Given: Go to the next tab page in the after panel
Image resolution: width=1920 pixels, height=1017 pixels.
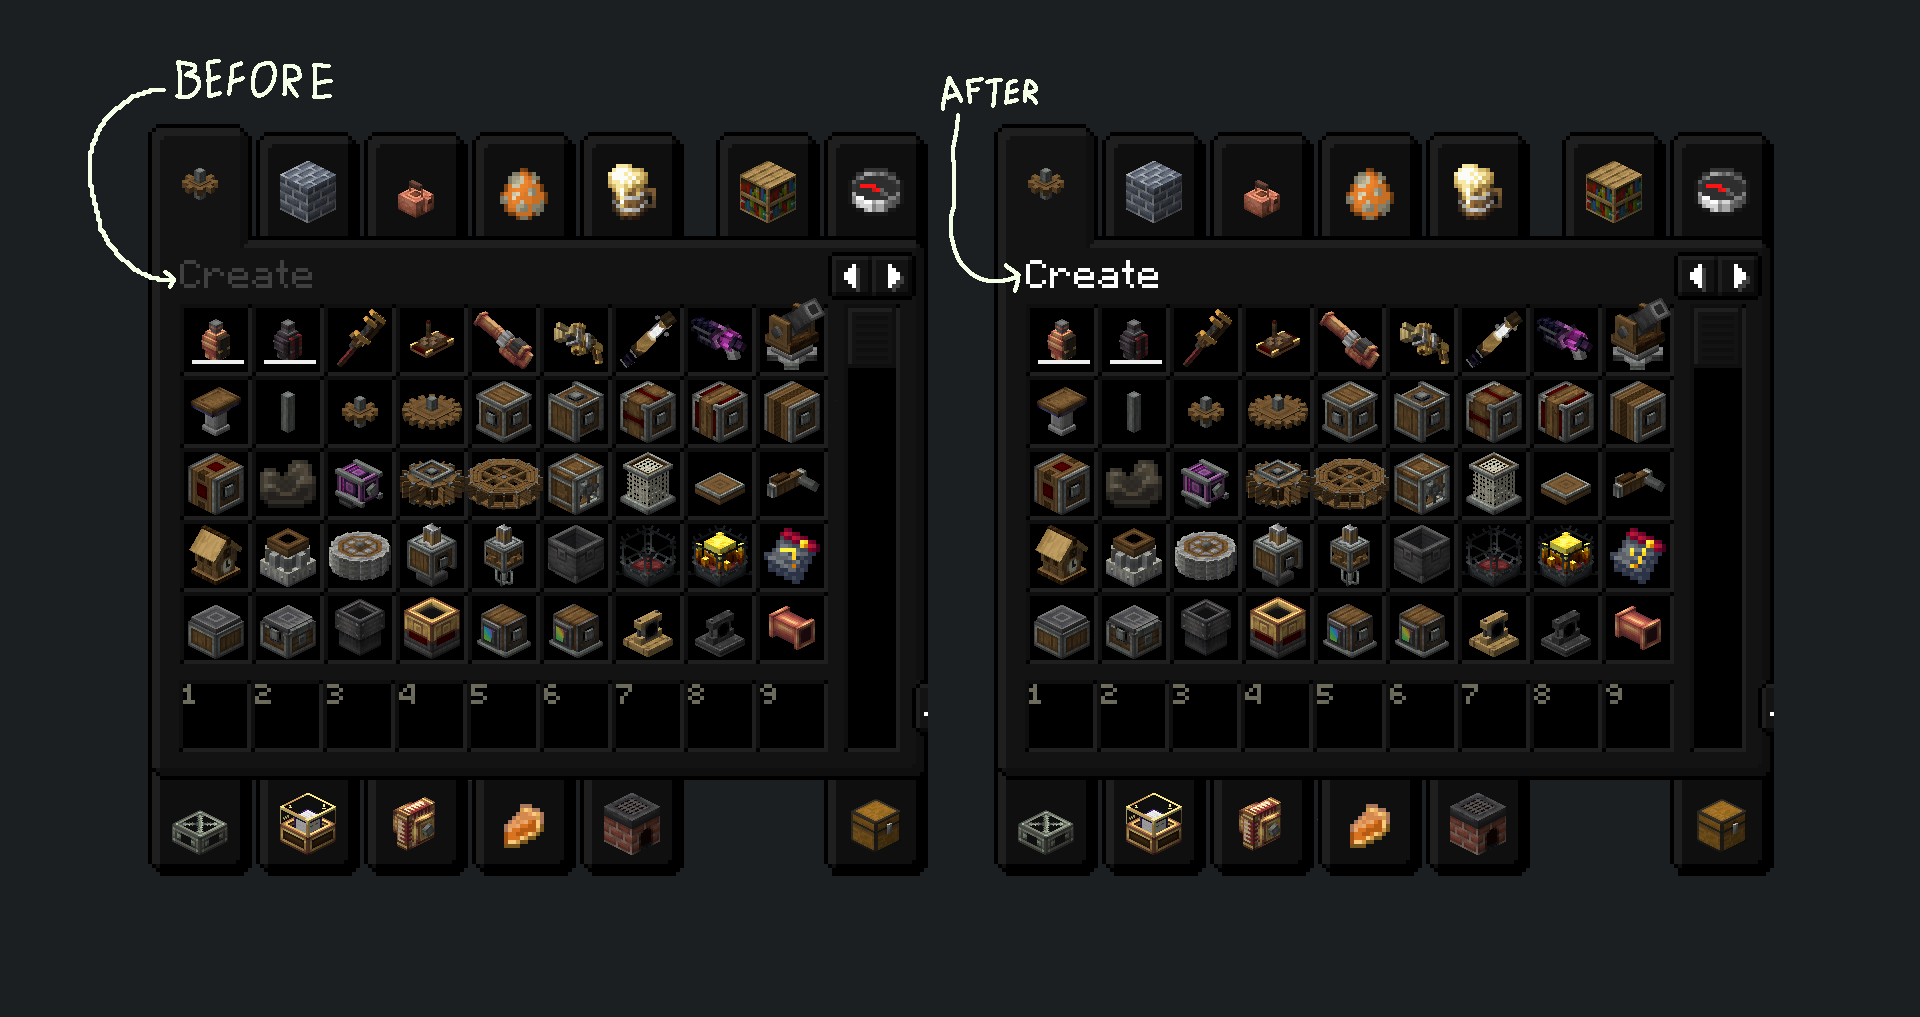Looking at the screenshot, I should 1740,276.
